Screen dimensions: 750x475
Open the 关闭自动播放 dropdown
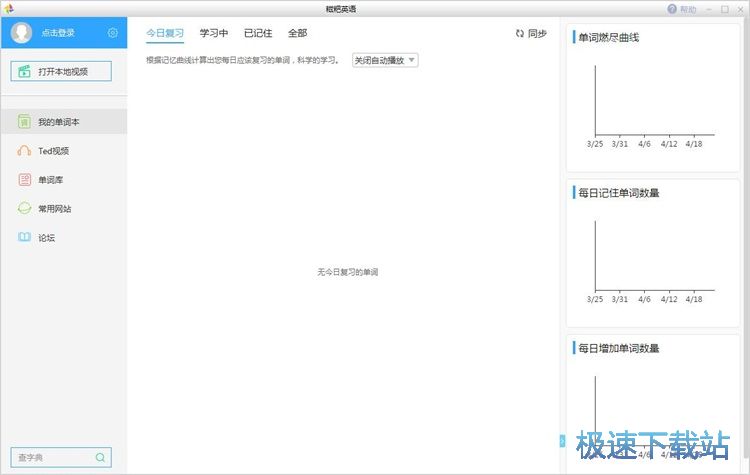pos(385,60)
